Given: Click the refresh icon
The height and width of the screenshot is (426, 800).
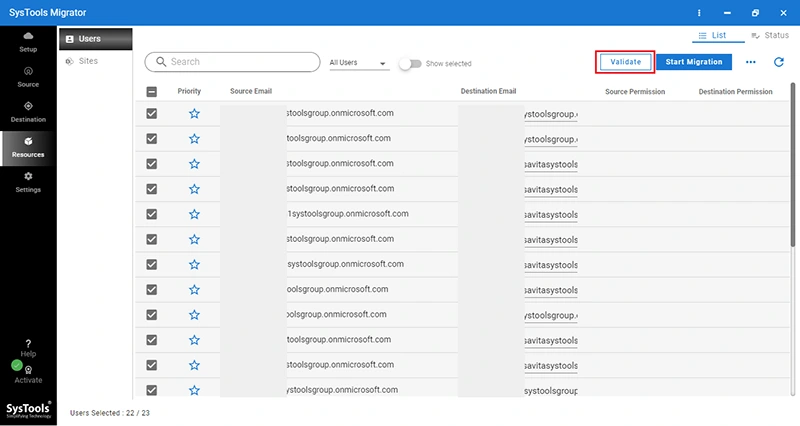Looking at the screenshot, I should [779, 62].
